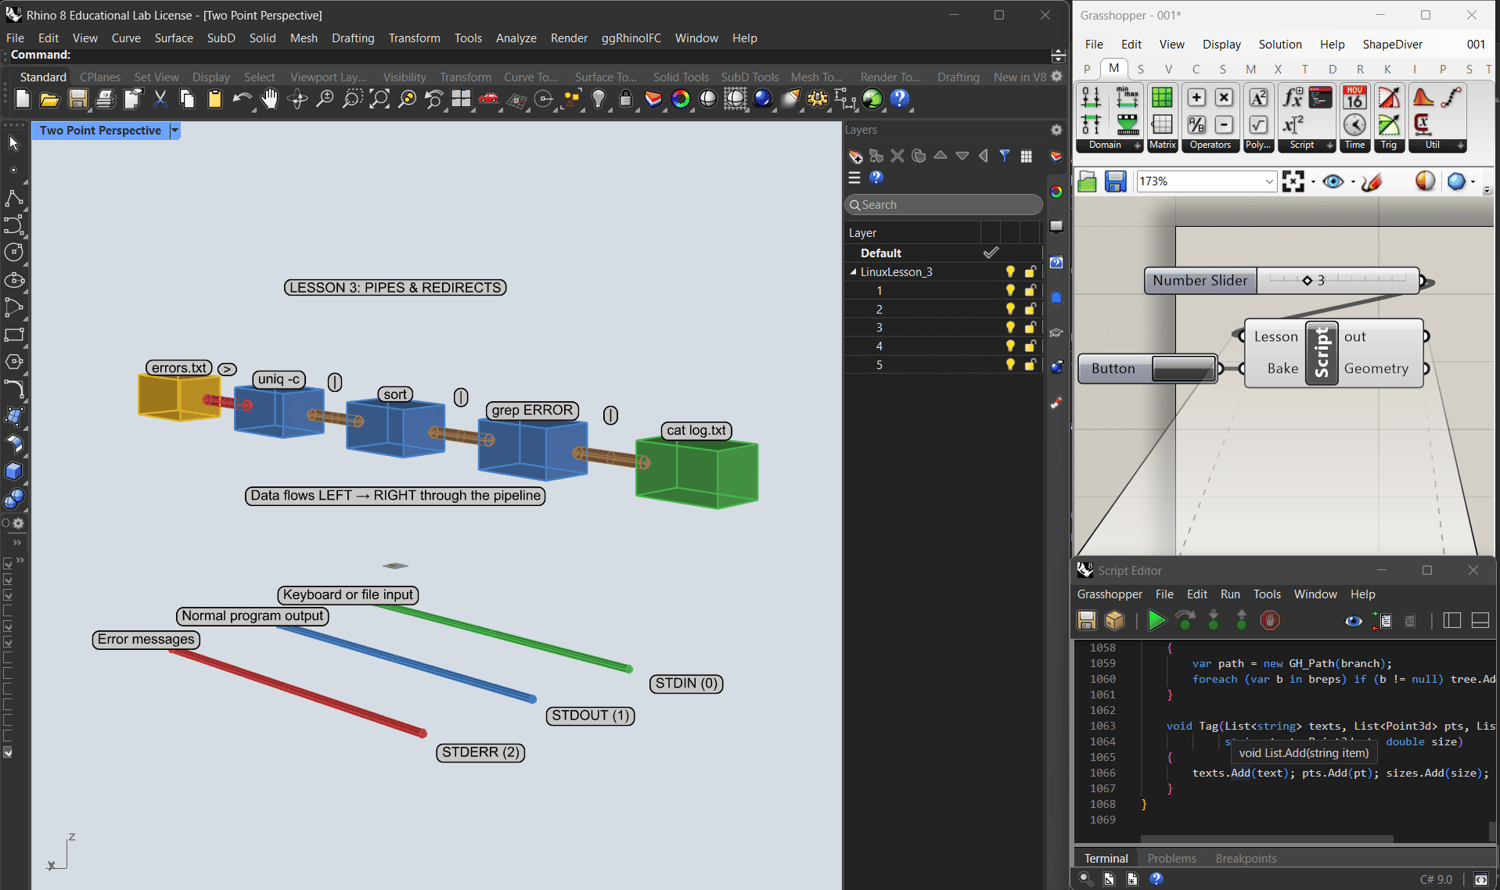Toggle lock icon for layer 5

click(1030, 365)
